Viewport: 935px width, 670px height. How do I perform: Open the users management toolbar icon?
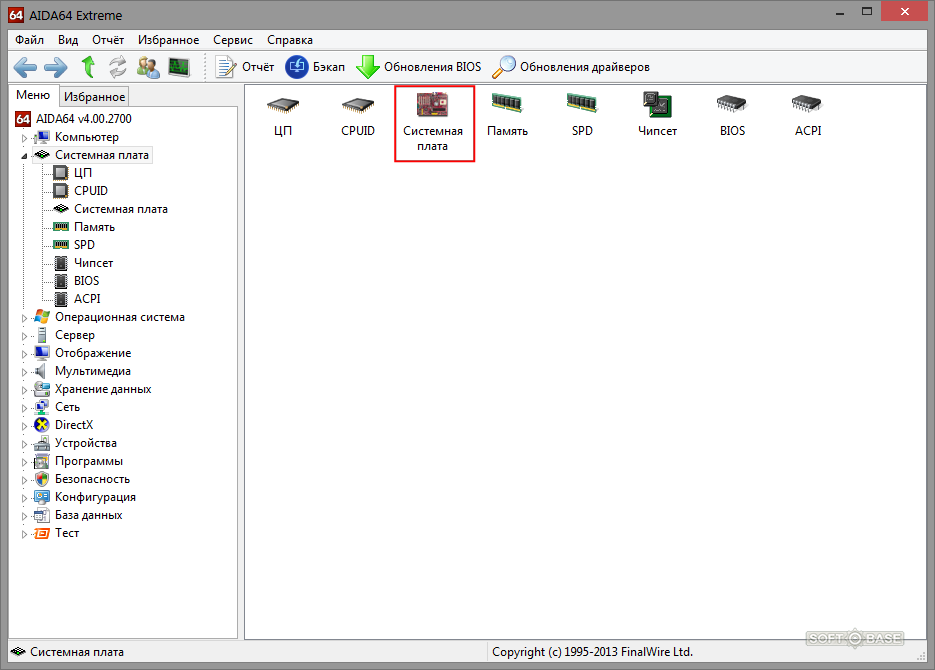tap(148, 67)
